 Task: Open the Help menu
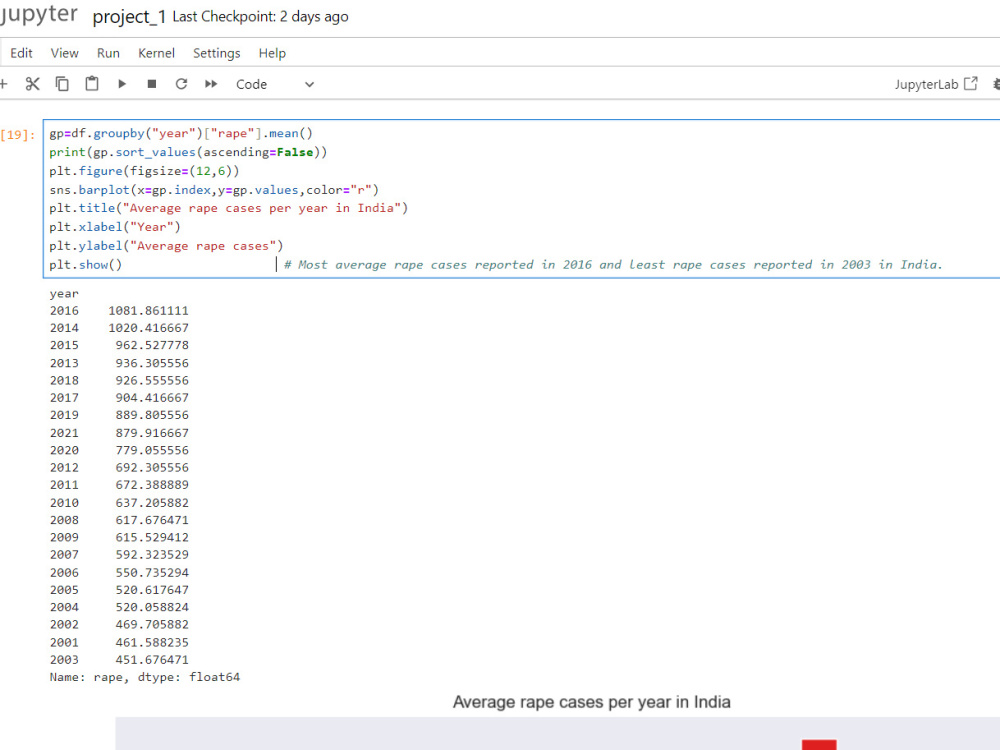pos(272,53)
